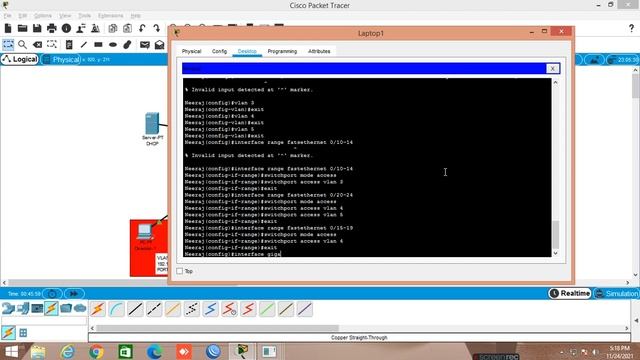This screenshot has width=640, height=360.
Task: Select the Miscellaneous folder category
Action: pyautogui.click(x=66, y=309)
